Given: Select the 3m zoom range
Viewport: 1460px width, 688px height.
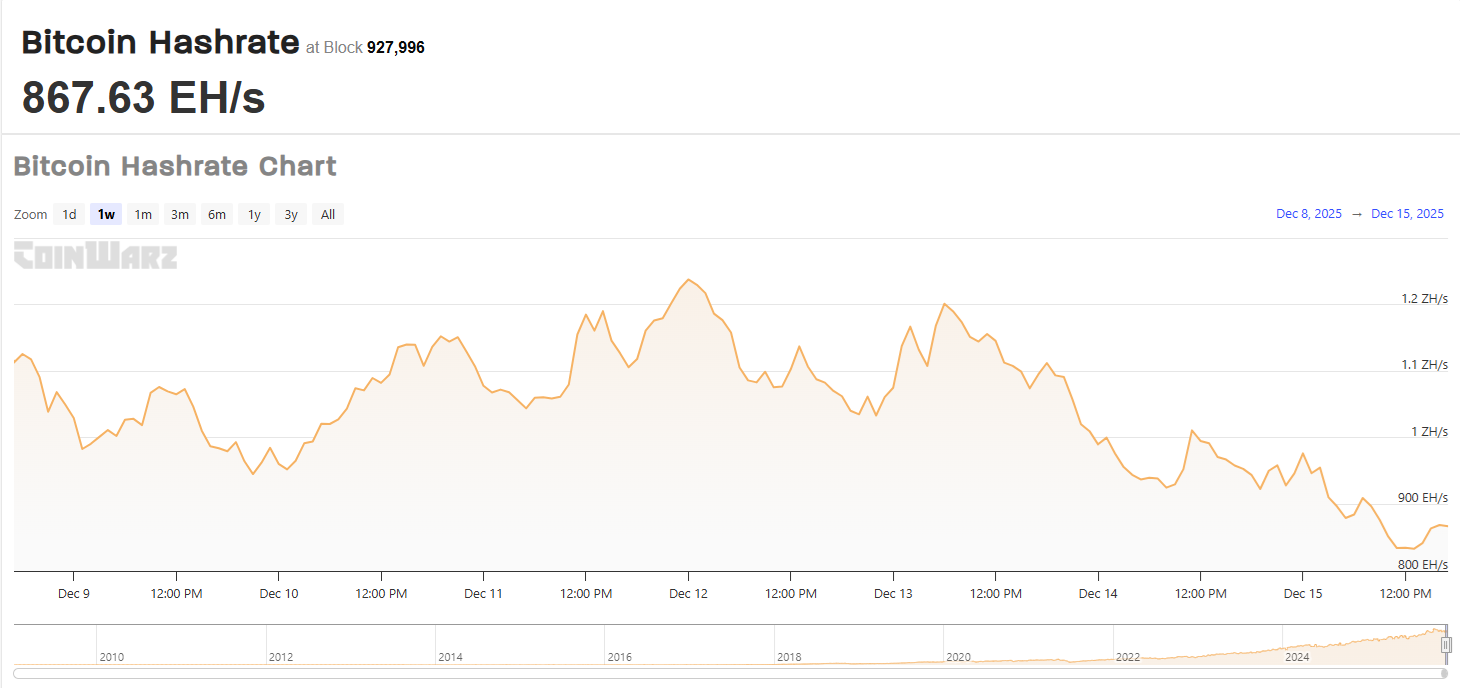Looking at the screenshot, I should 179,214.
